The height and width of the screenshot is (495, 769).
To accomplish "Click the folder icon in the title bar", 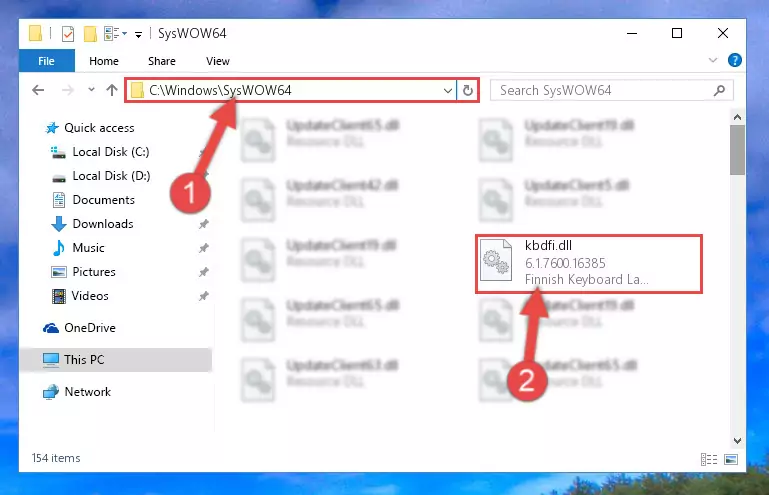I will click(35, 33).
